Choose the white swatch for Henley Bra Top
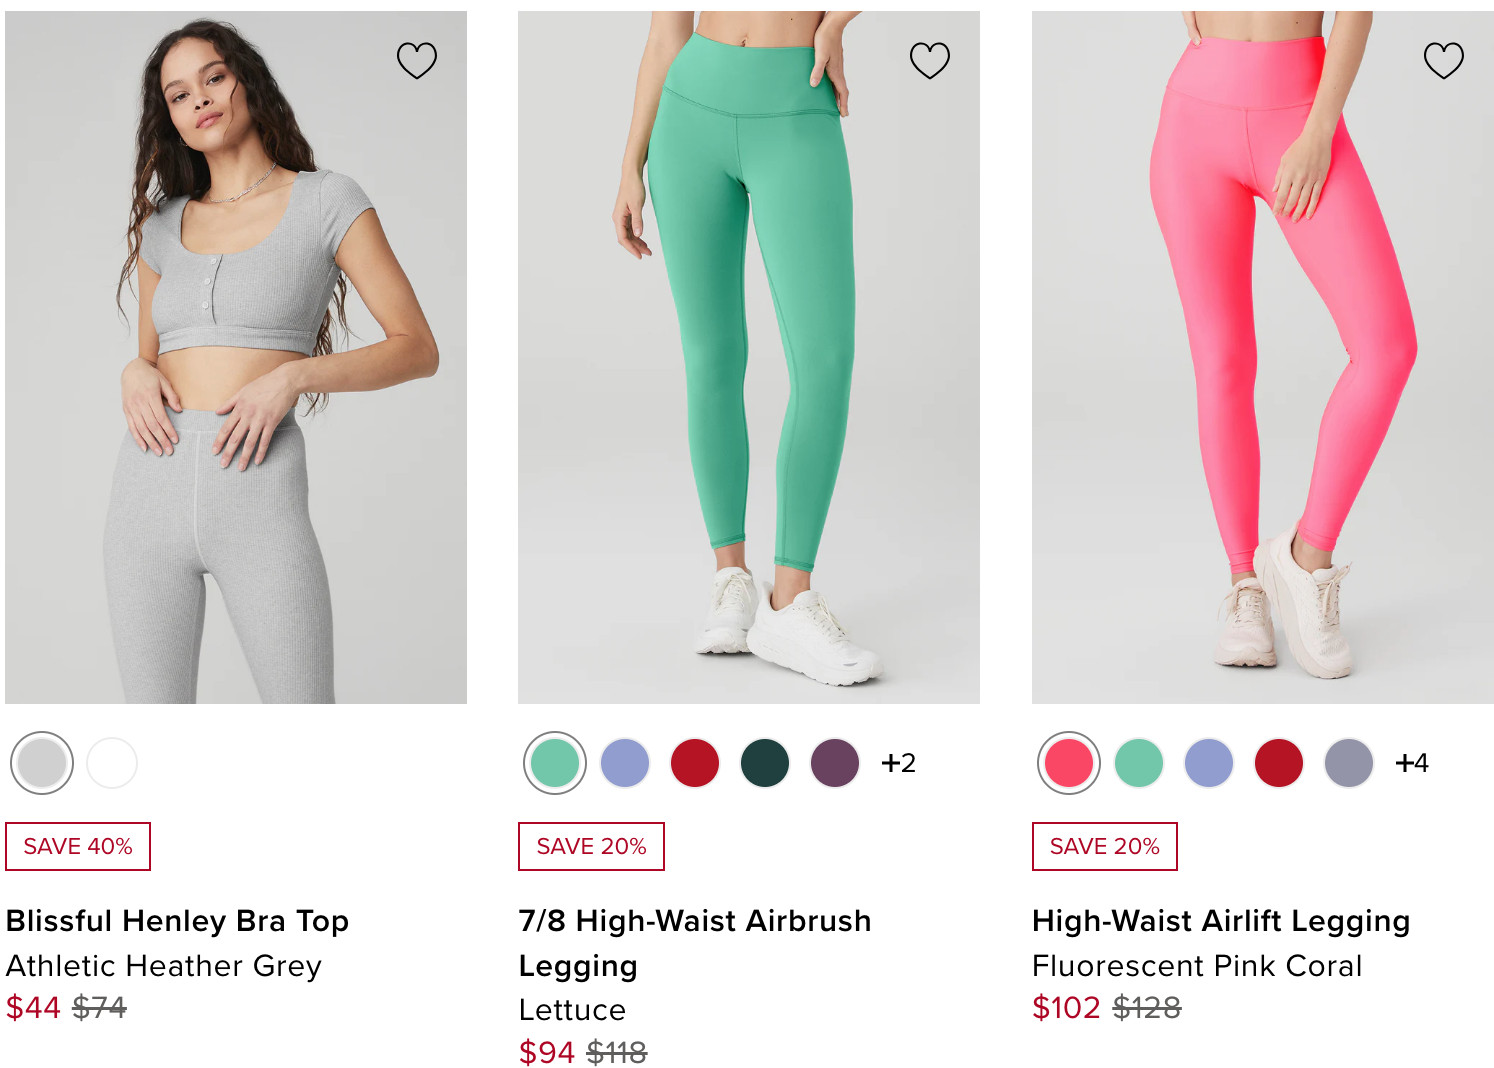This screenshot has width=1494, height=1068. click(x=112, y=763)
